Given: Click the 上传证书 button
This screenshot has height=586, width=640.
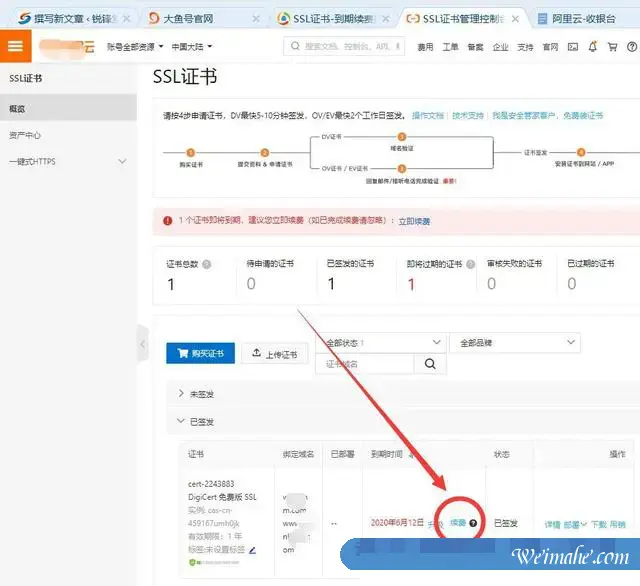Looking at the screenshot, I should [x=275, y=353].
